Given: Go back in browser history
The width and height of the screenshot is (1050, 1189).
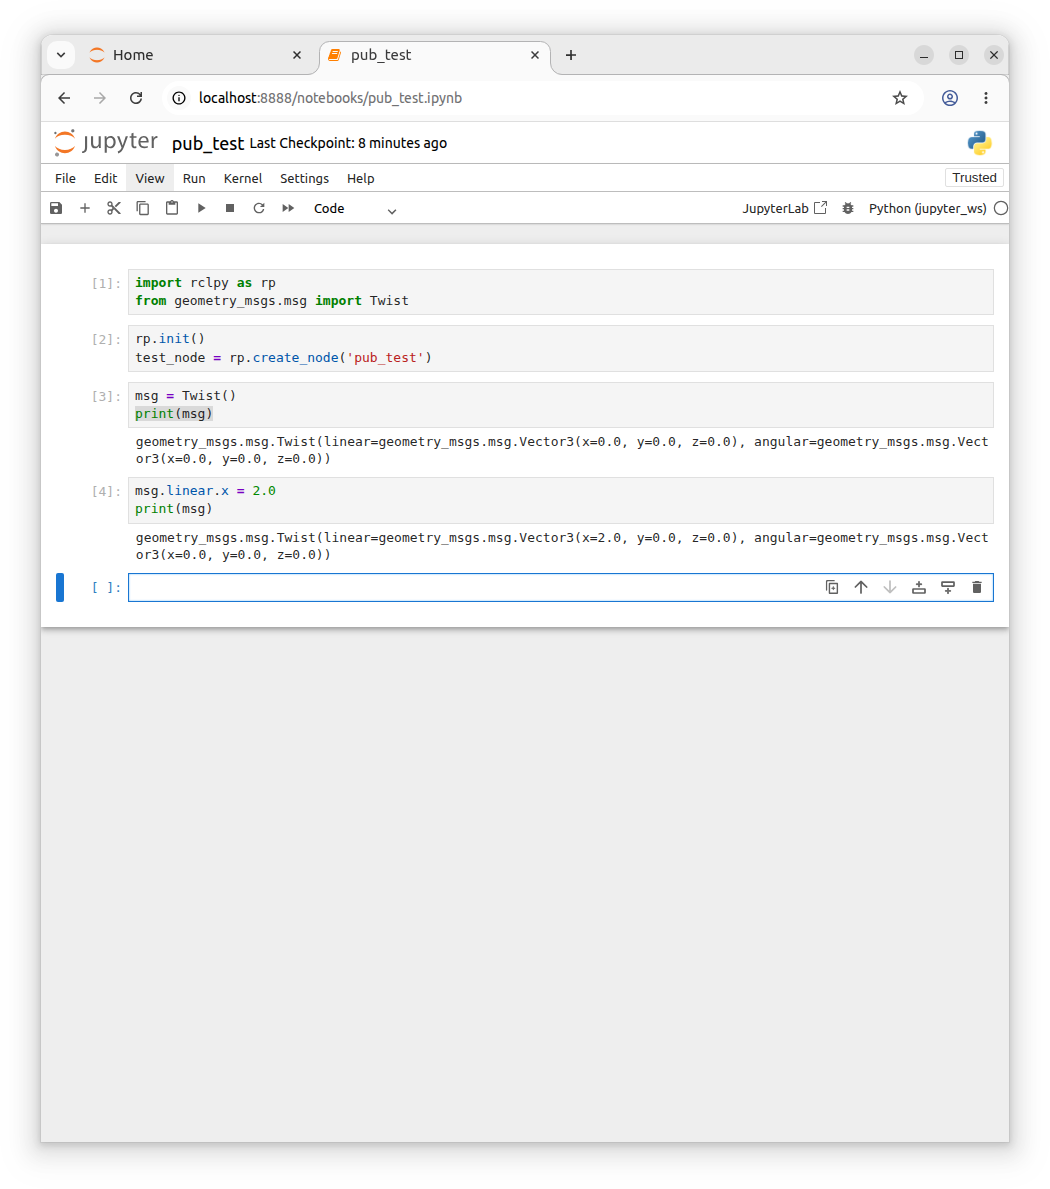Looking at the screenshot, I should click(64, 98).
